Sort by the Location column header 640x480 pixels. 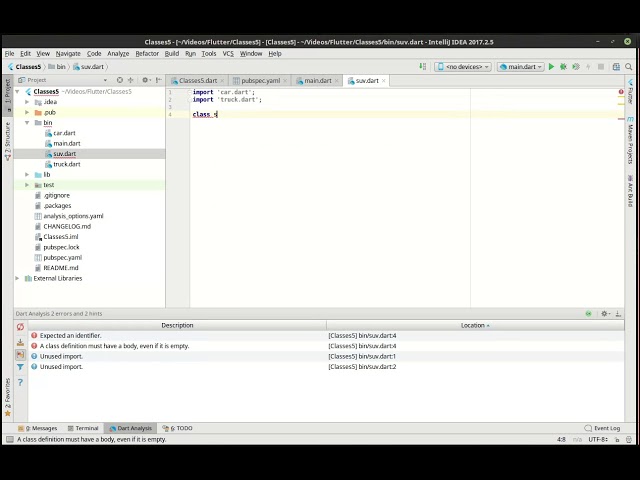pyautogui.click(x=475, y=325)
